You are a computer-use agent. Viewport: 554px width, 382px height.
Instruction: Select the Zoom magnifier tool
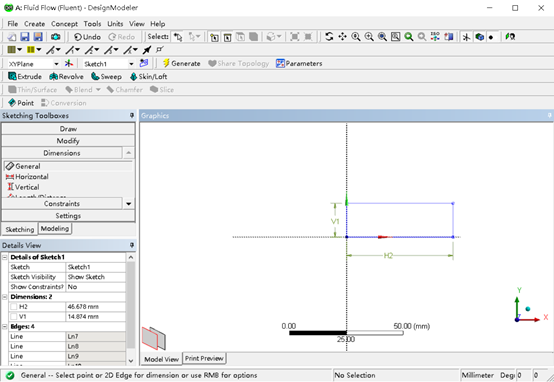(x=356, y=37)
